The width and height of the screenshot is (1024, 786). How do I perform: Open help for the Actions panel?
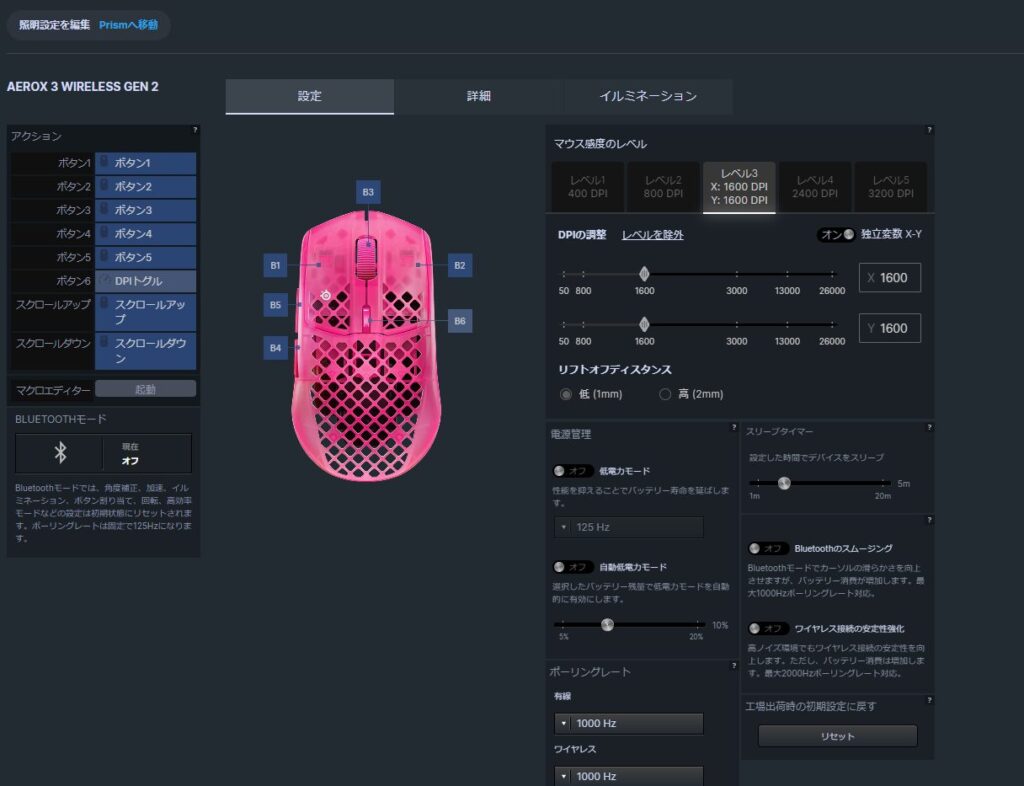[x=194, y=130]
